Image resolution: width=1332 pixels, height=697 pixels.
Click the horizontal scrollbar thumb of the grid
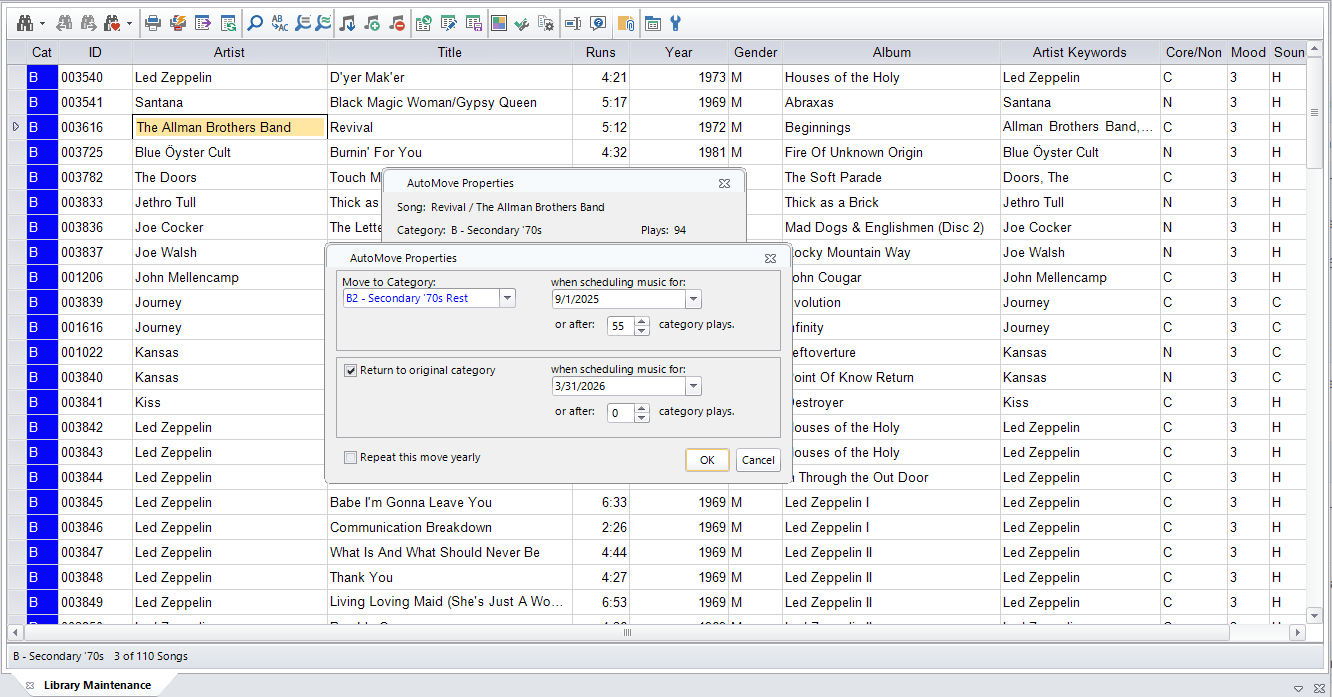[x=627, y=633]
